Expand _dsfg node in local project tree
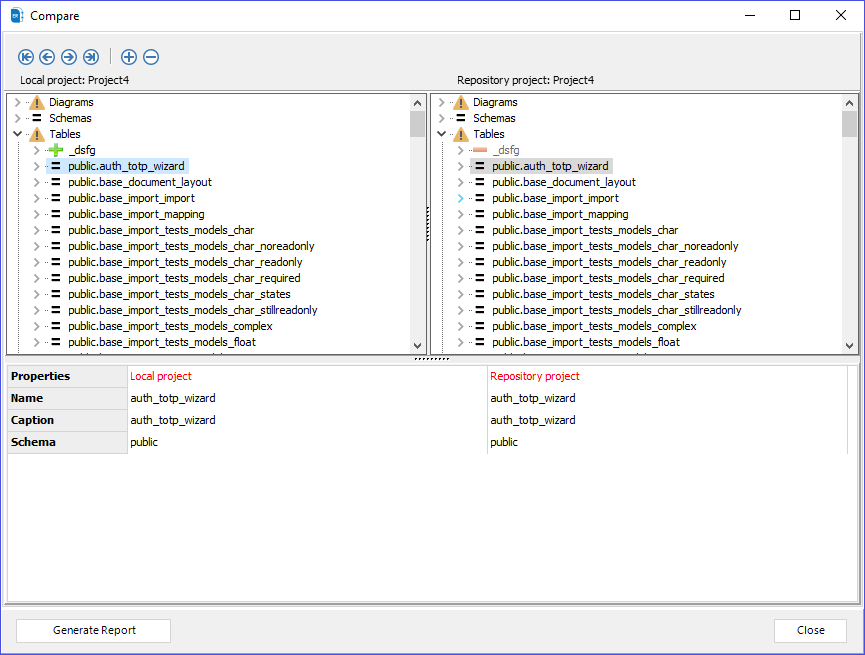Viewport: 865px width, 655px height. coord(36,150)
